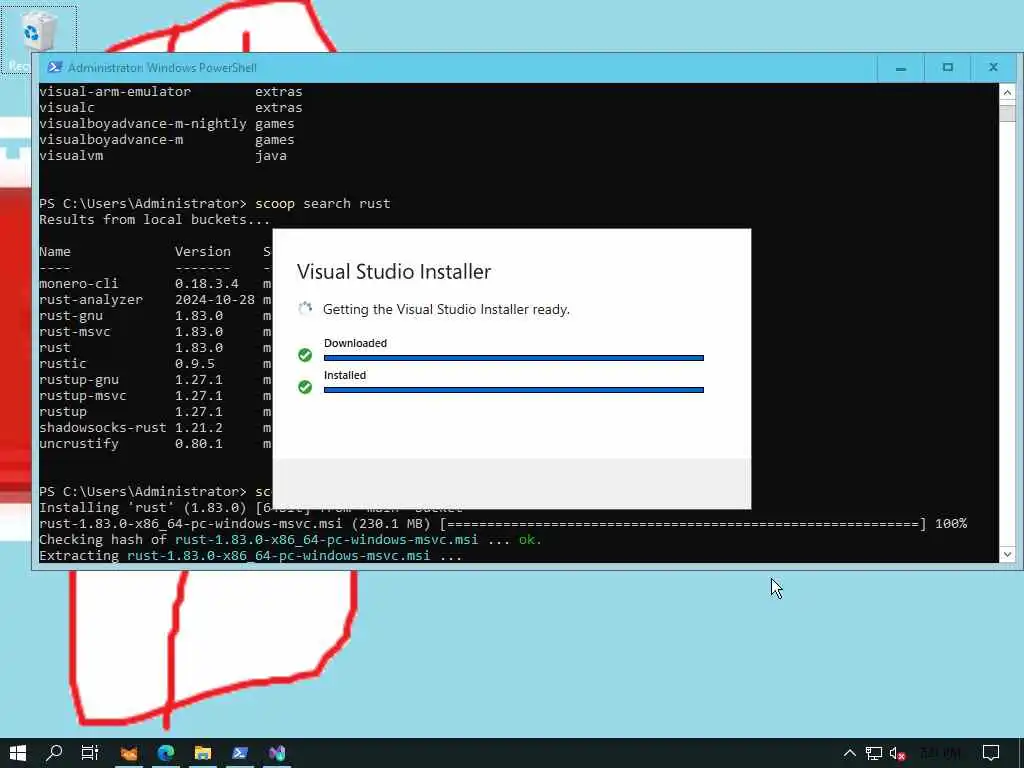
Task: Click the Downloaded progress bar
Action: click(x=513, y=358)
